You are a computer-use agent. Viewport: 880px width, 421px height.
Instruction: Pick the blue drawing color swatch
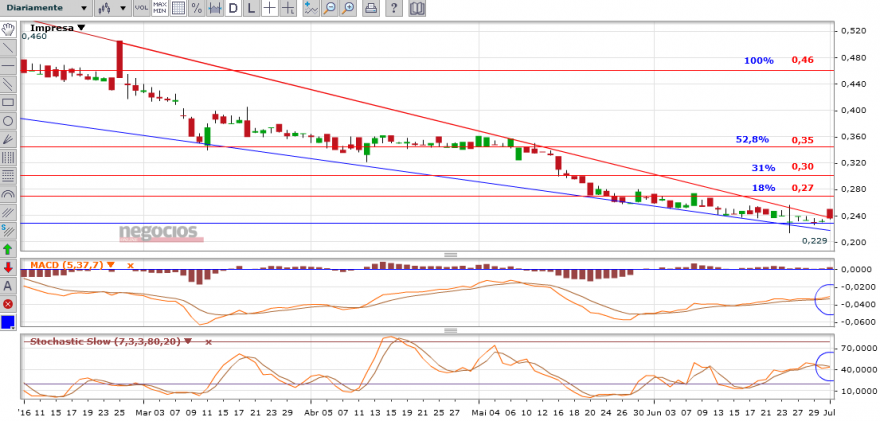tap(8, 323)
